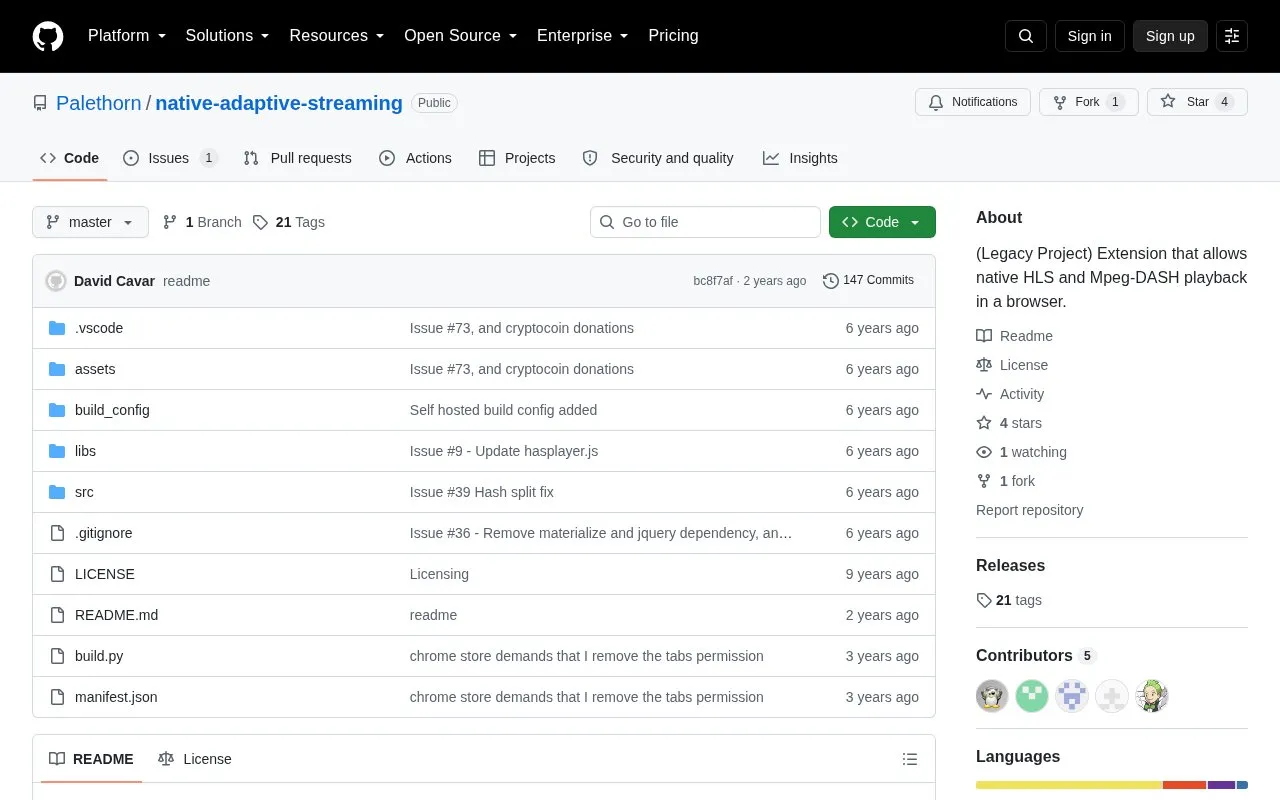This screenshot has width=1280, height=800.
Task: Click the Fork button
Action: [x=1088, y=102]
